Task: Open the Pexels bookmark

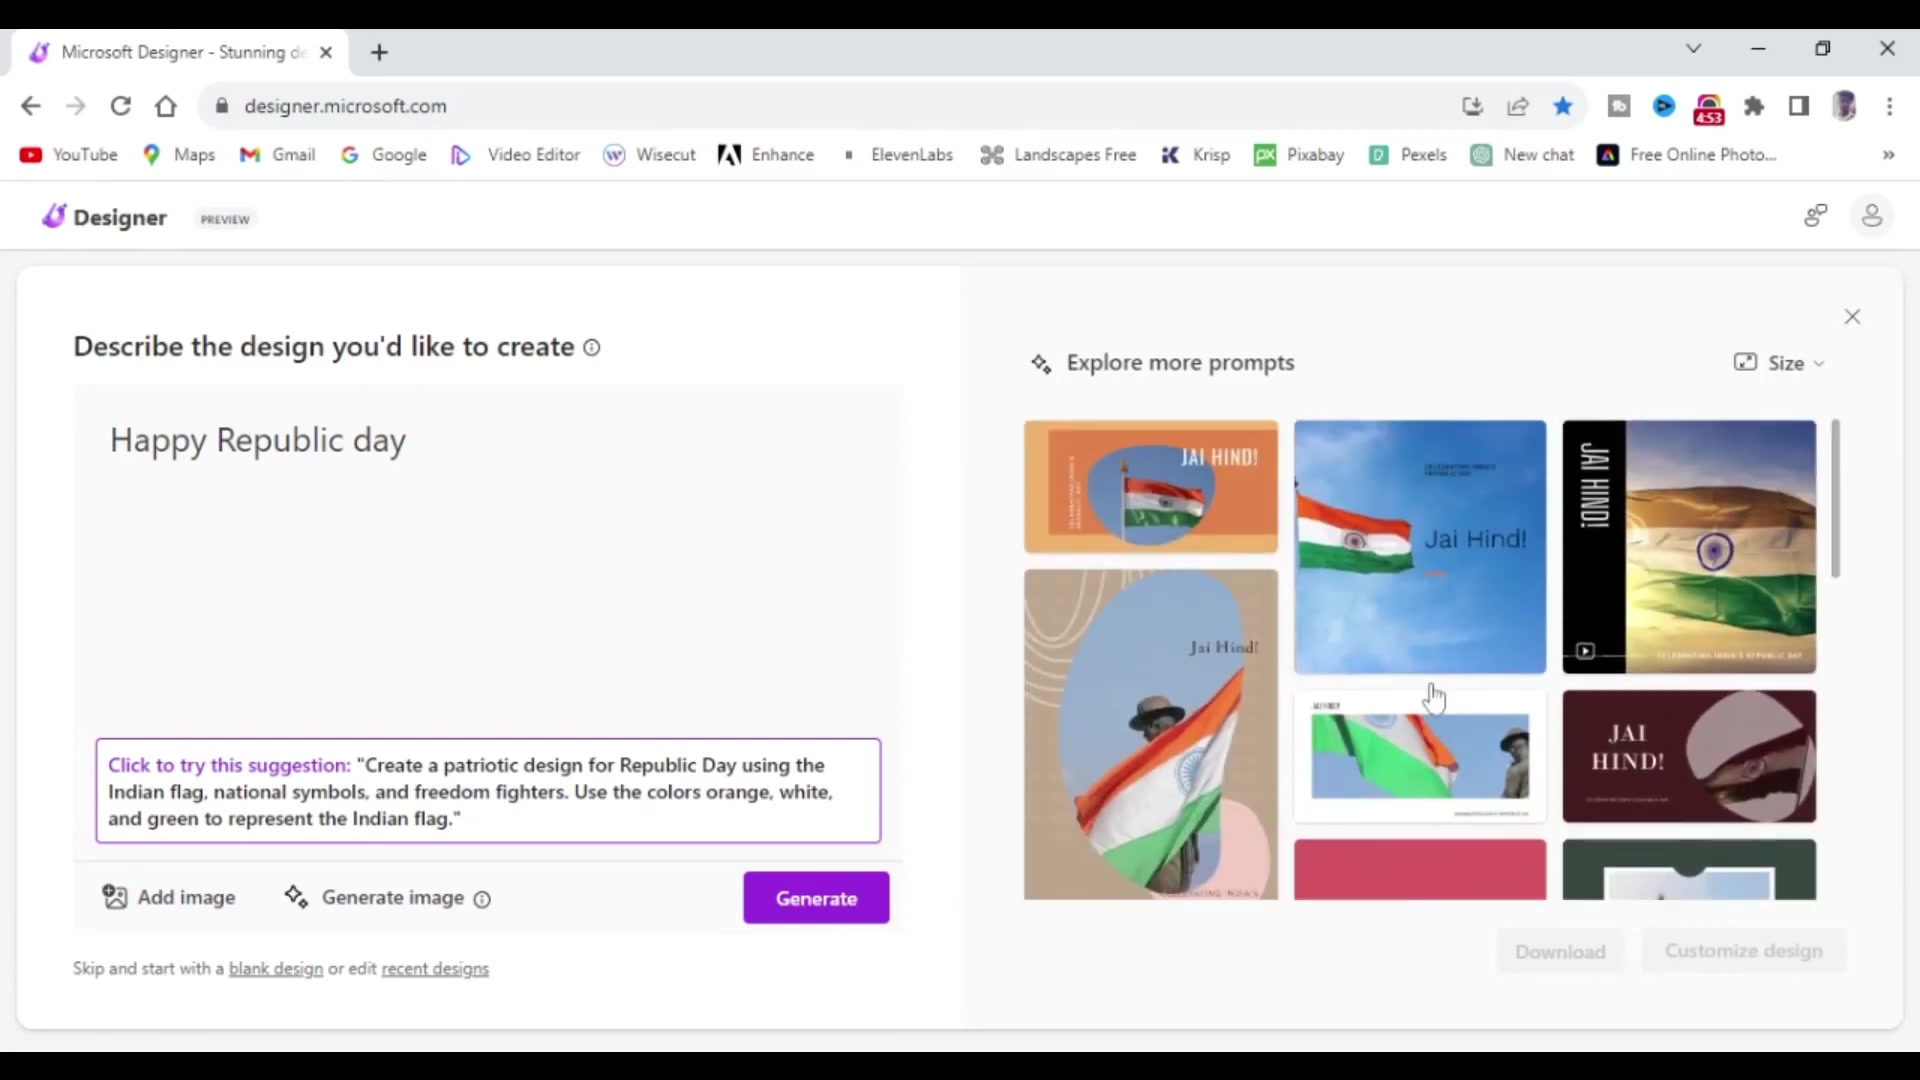Action: click(x=1408, y=155)
